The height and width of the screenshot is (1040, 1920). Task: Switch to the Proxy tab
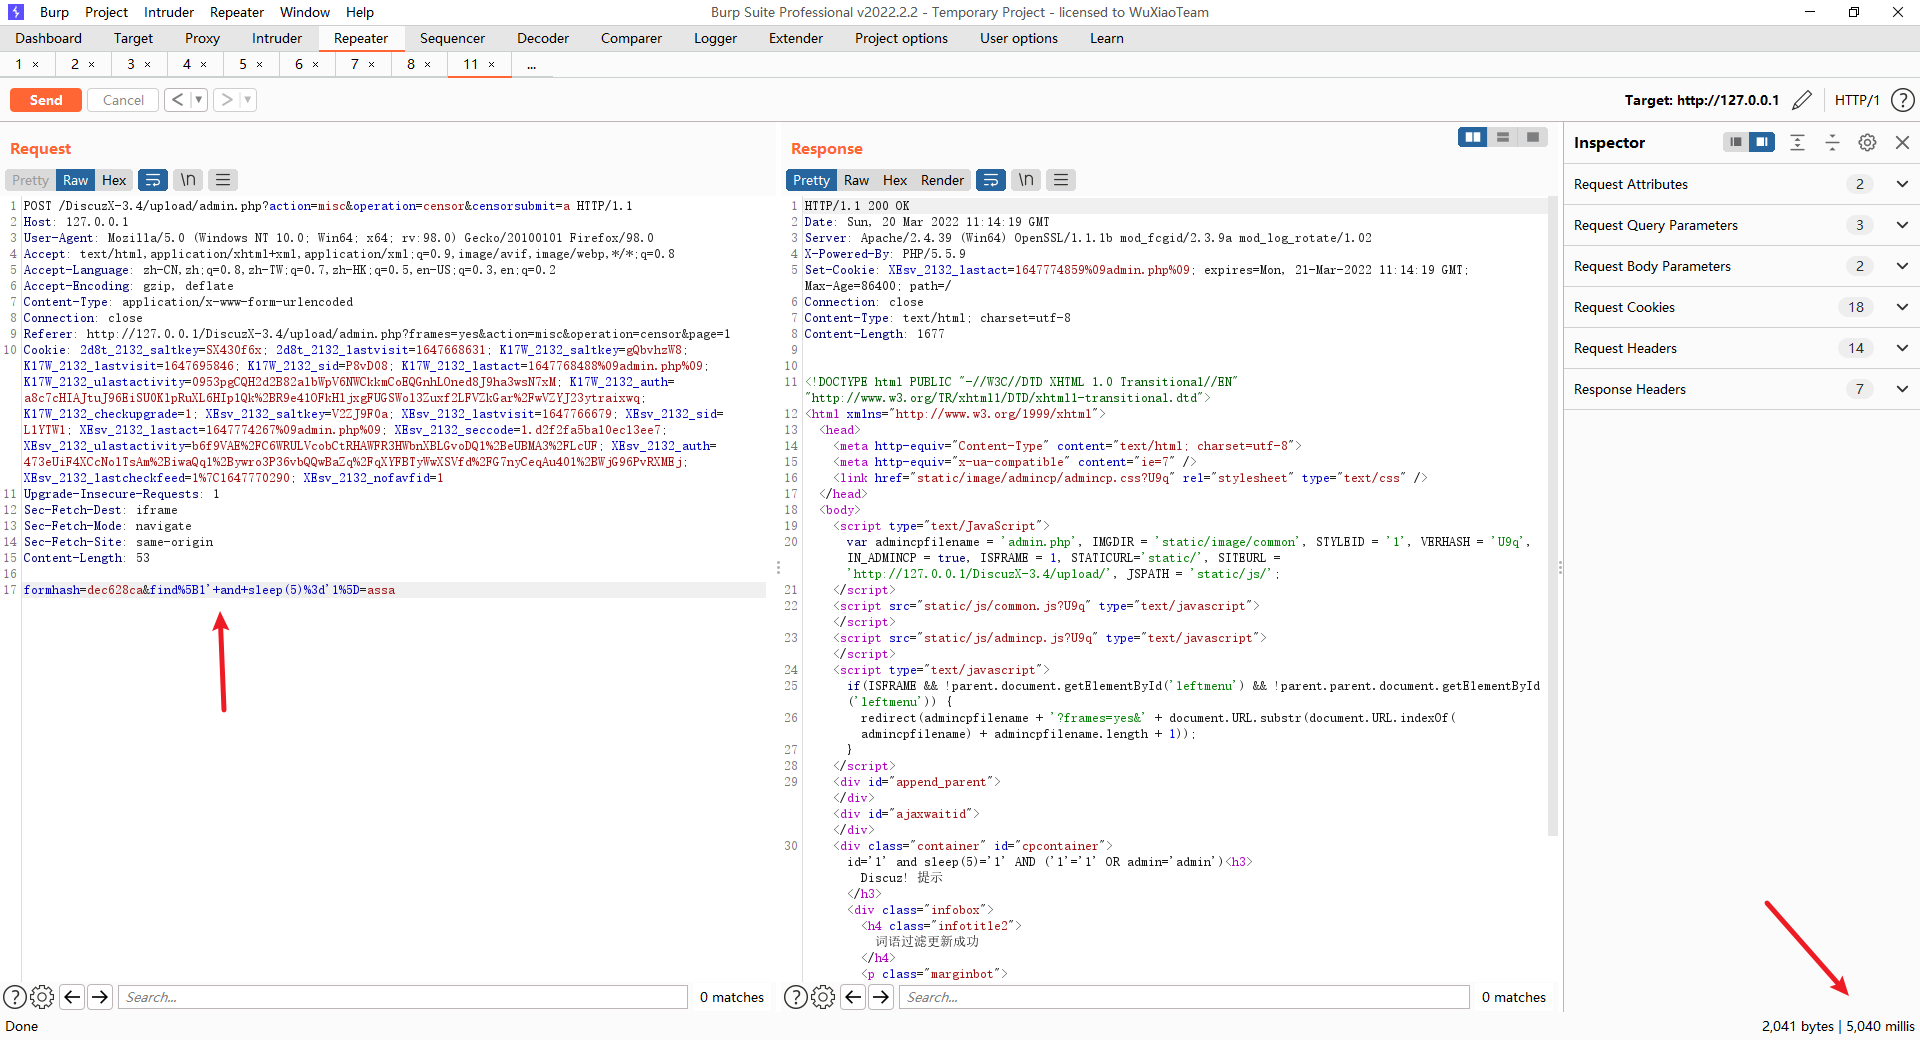(202, 38)
